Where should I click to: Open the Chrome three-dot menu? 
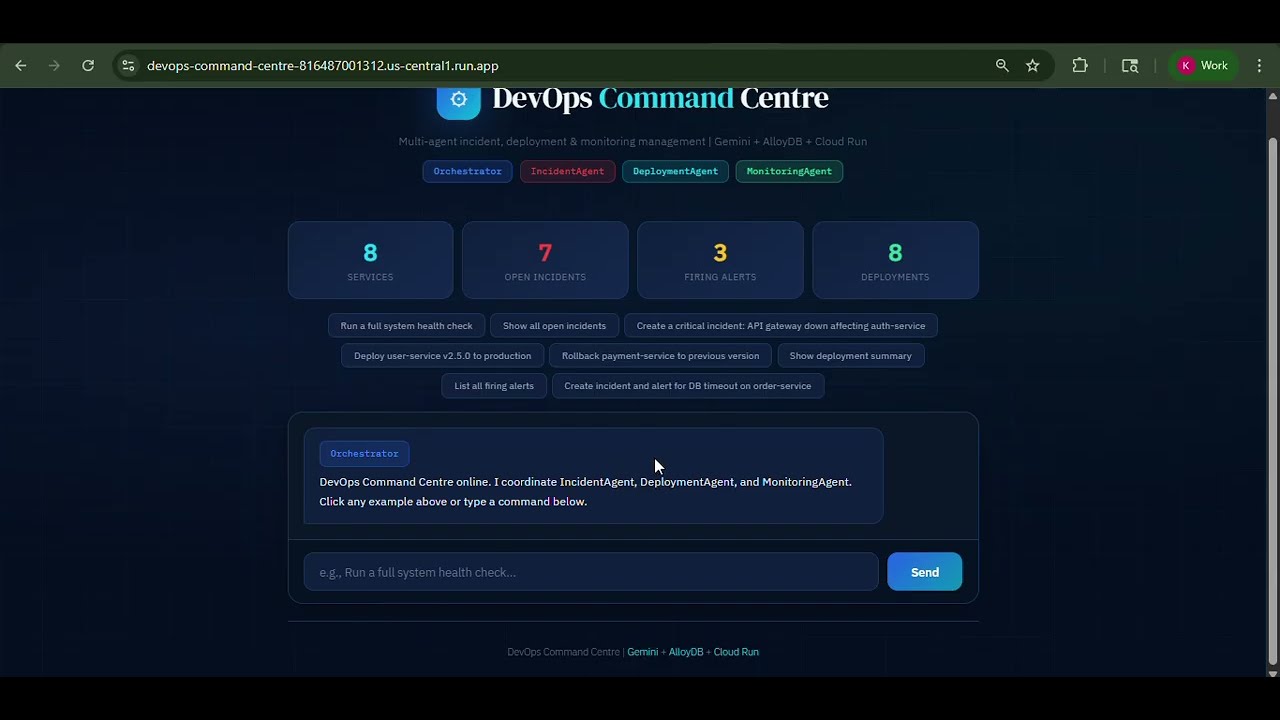pyautogui.click(x=1259, y=66)
